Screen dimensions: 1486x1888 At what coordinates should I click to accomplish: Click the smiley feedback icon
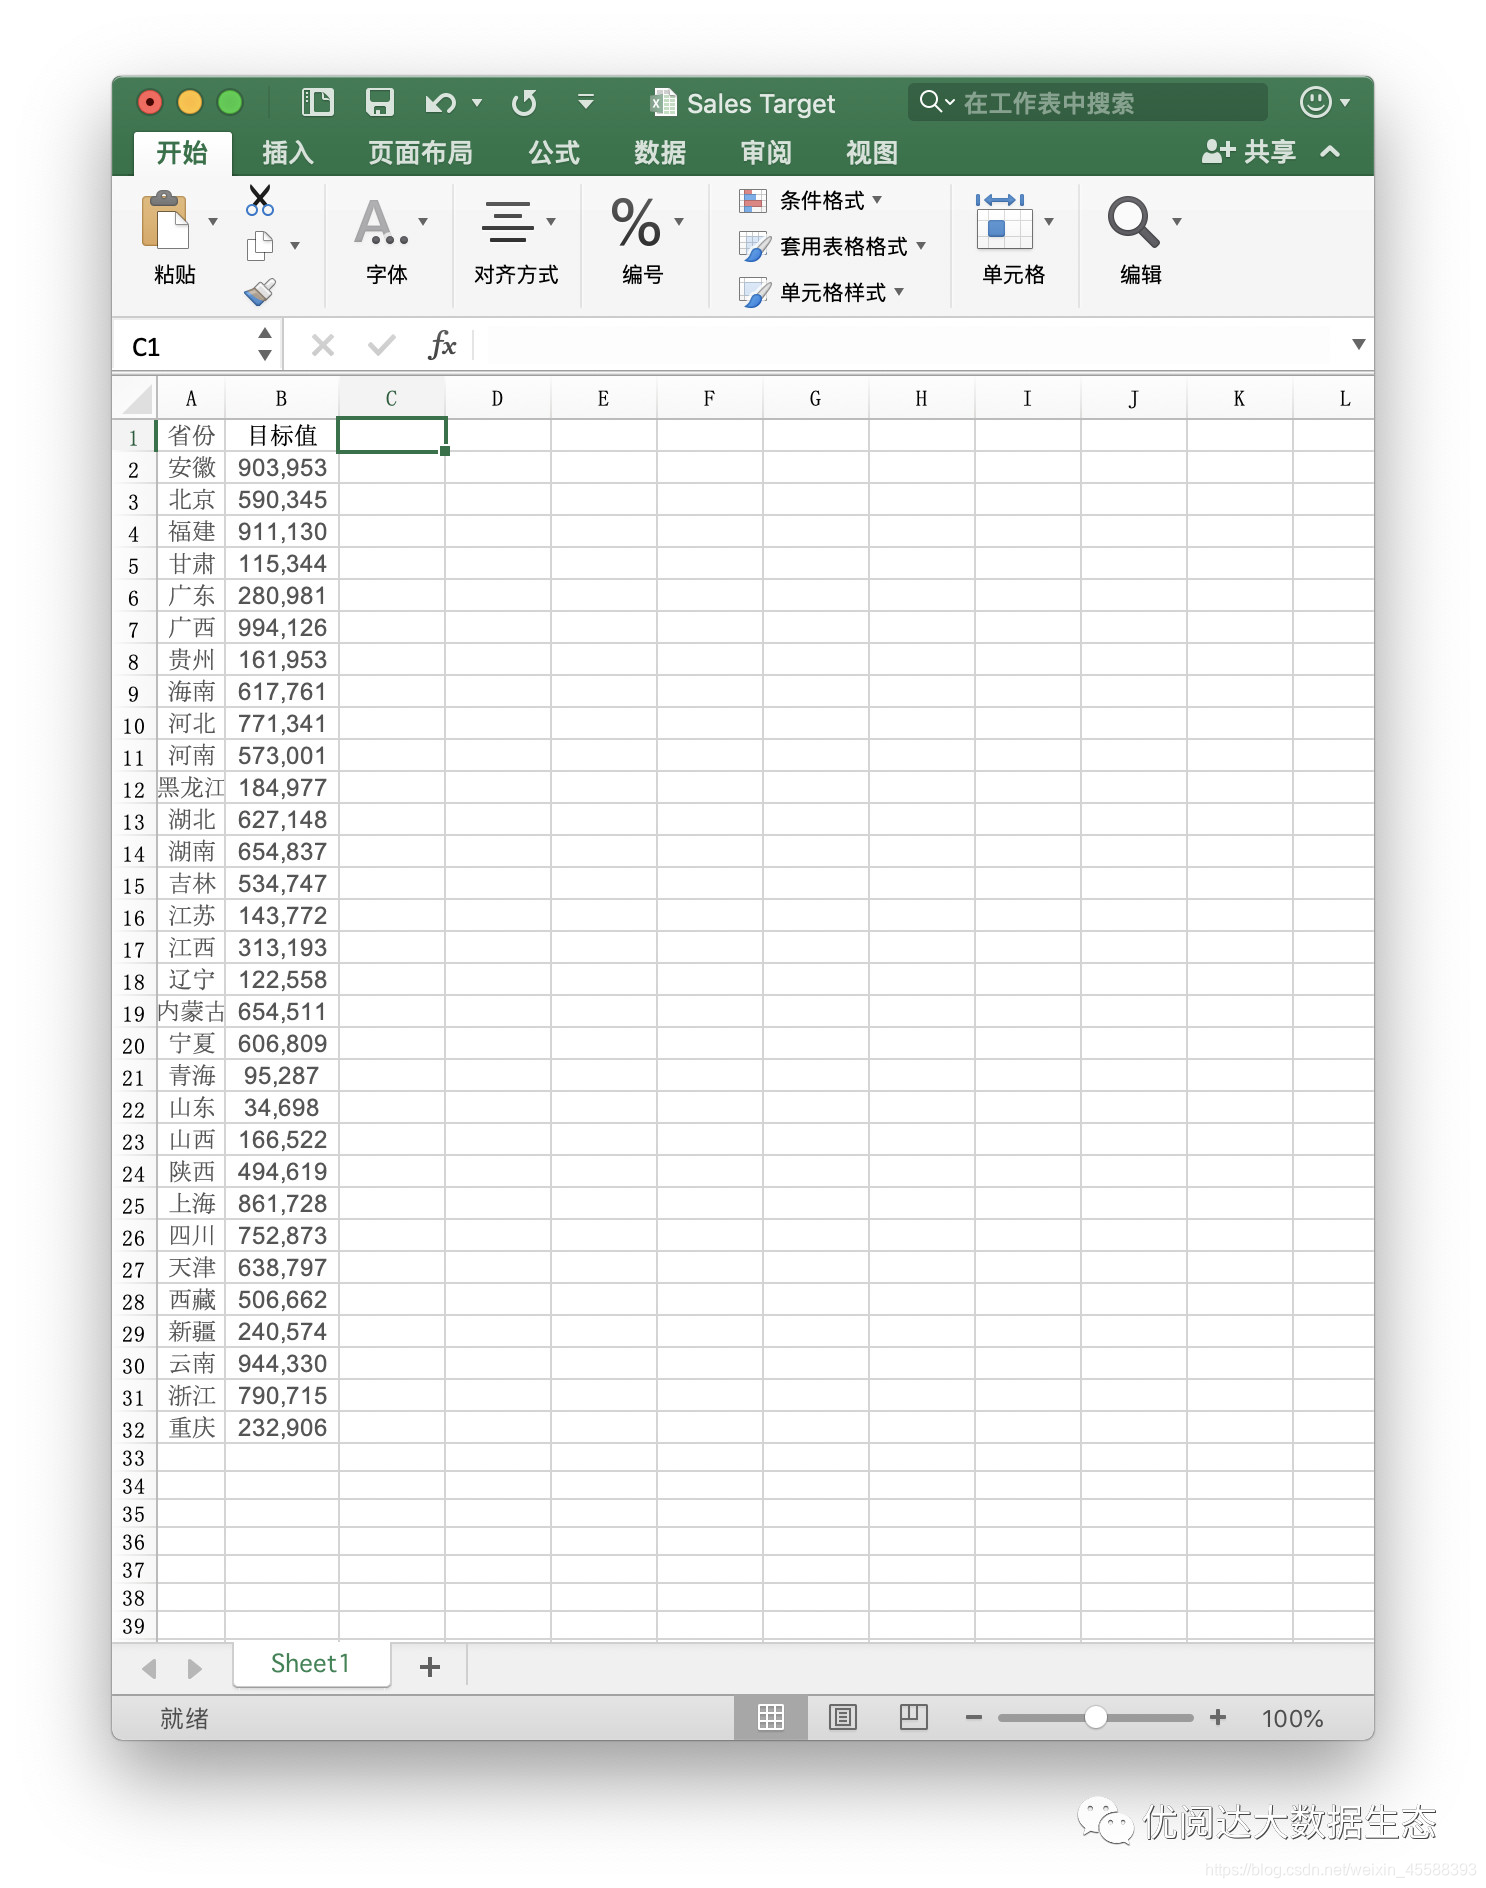click(1315, 102)
